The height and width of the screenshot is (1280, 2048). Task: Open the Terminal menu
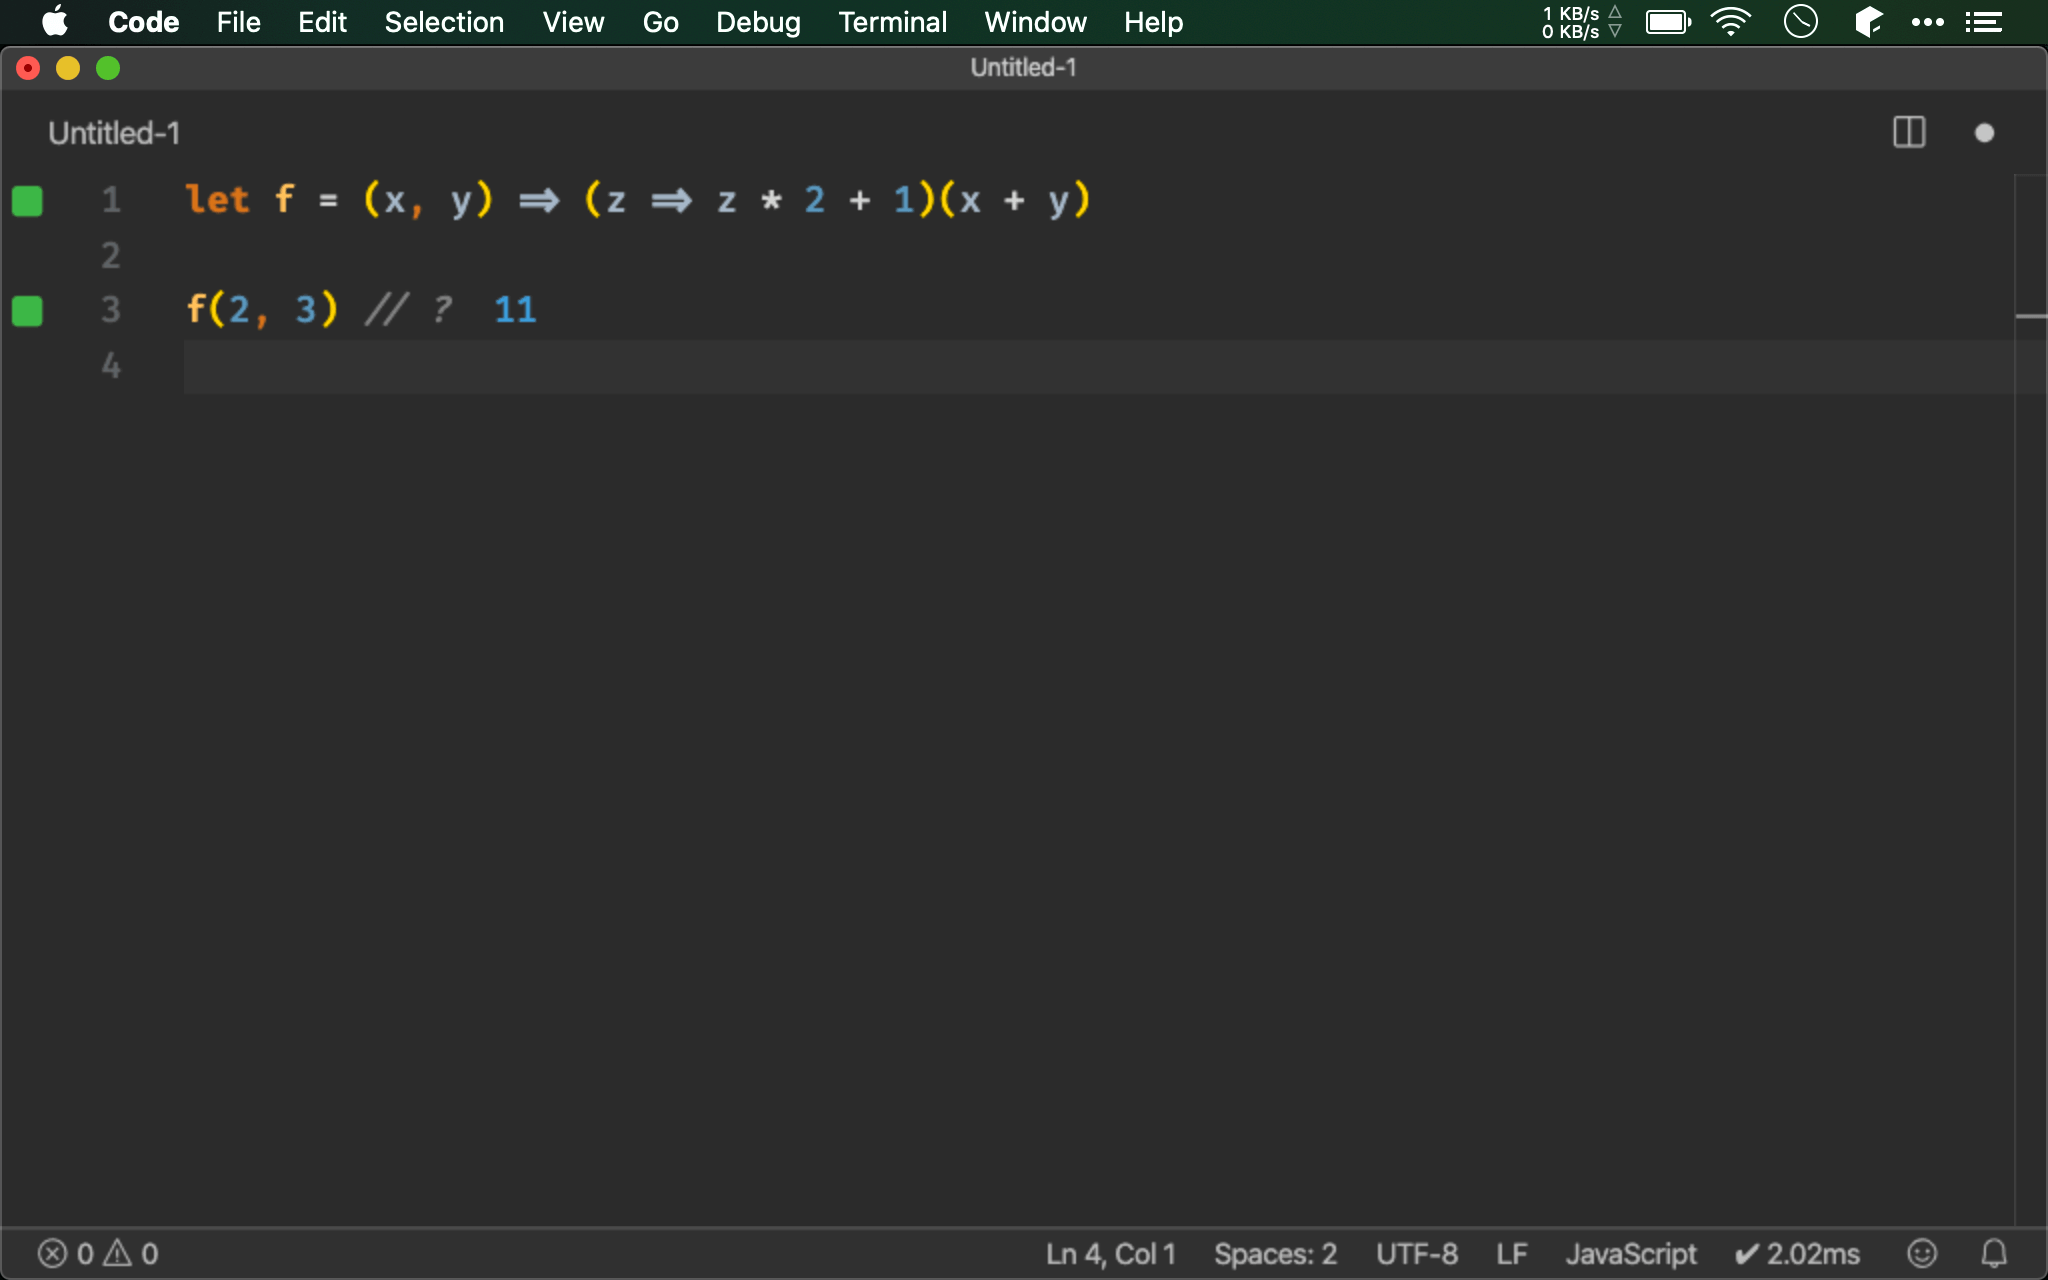click(892, 22)
